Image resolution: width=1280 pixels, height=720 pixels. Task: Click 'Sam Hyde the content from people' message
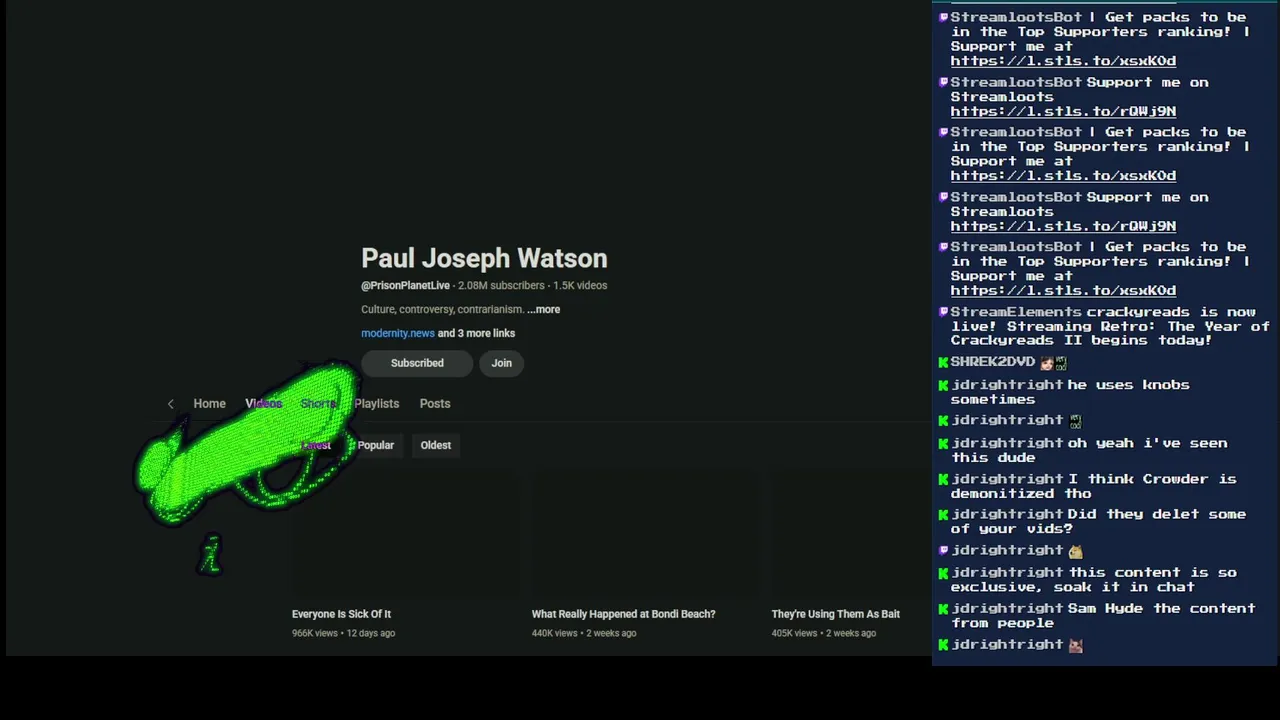(1103, 615)
